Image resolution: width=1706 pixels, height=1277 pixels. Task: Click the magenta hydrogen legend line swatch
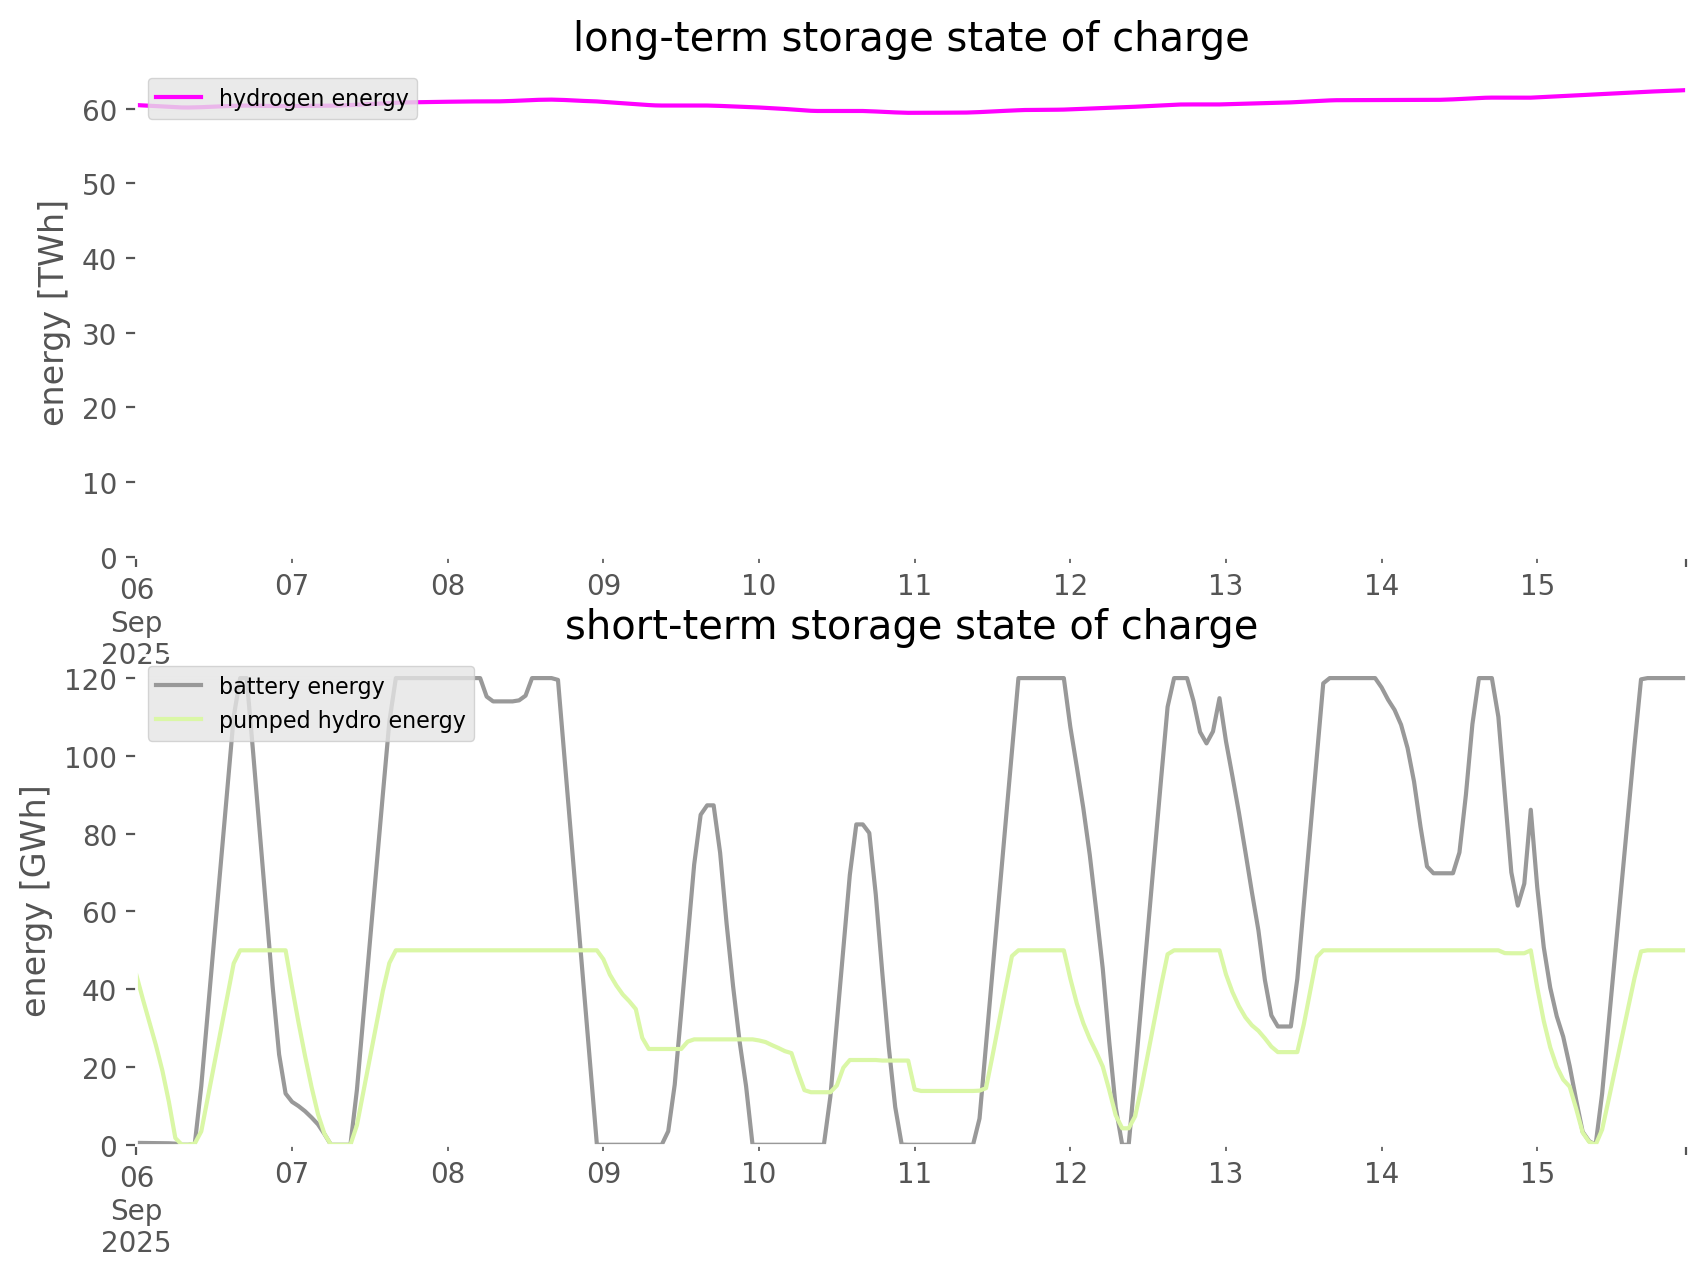[180, 98]
